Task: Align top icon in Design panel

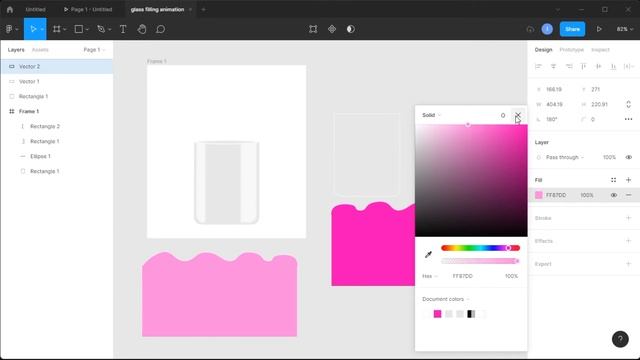Action: pos(583,66)
